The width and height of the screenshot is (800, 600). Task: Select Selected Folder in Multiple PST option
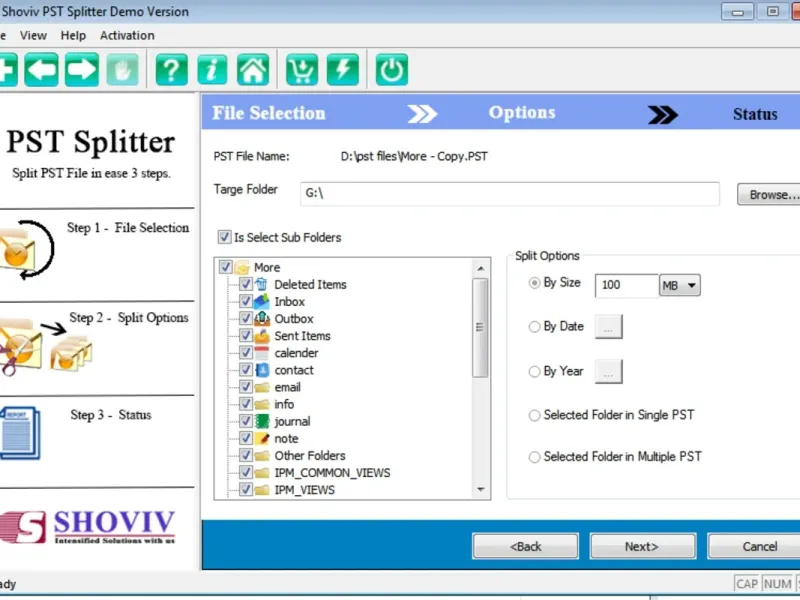534,457
